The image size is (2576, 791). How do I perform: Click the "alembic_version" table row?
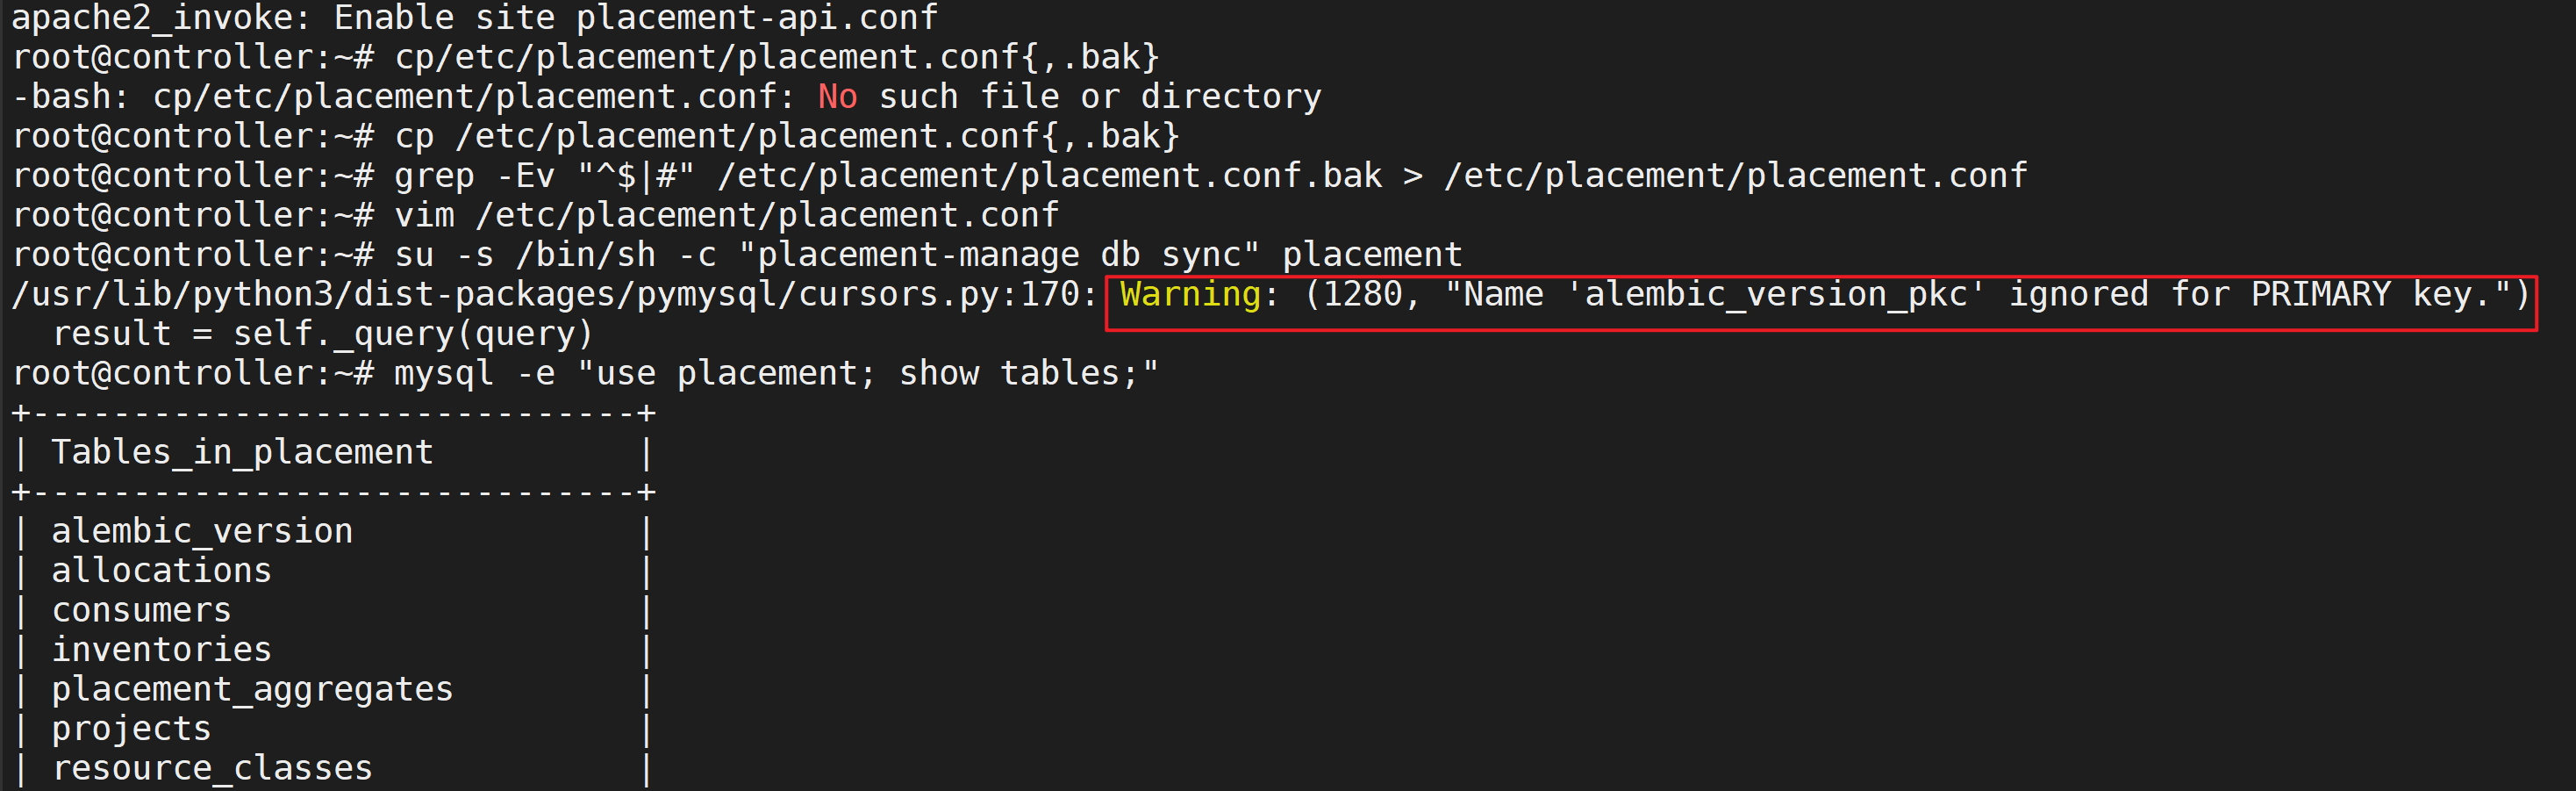coord(202,531)
